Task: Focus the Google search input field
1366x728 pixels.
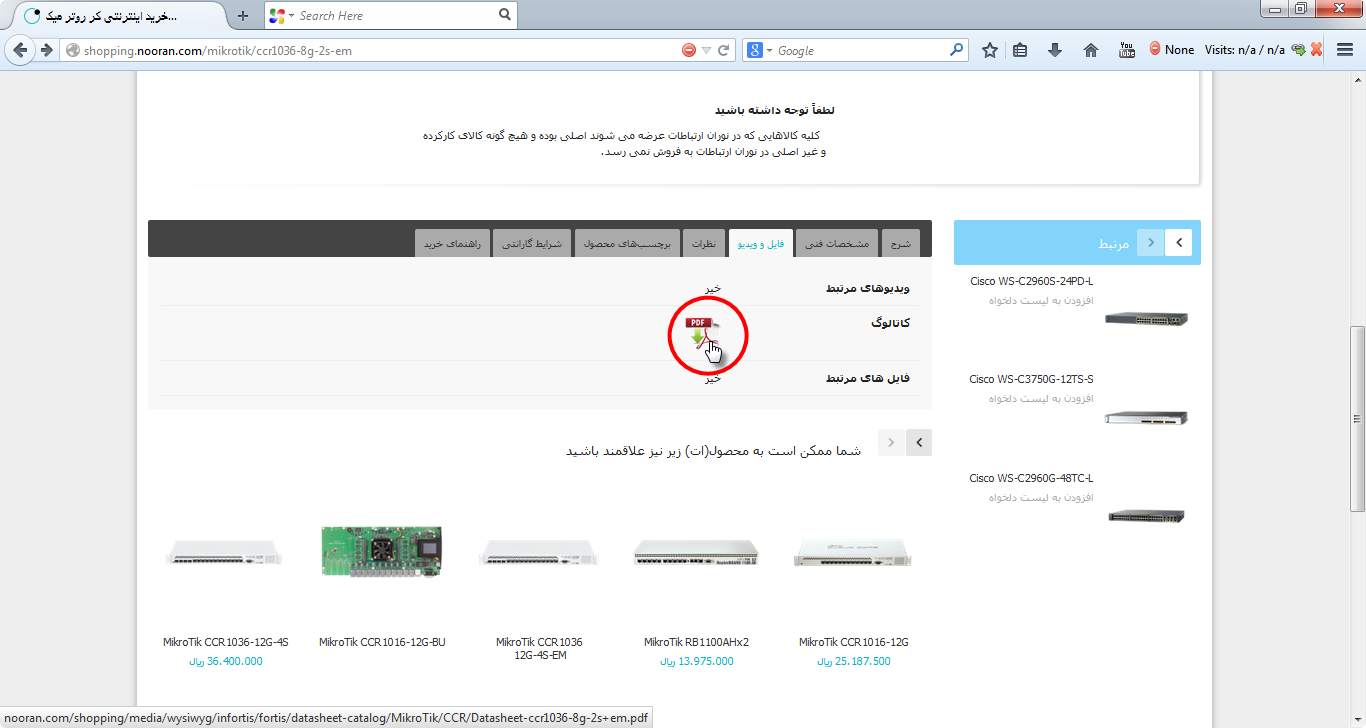Action: coord(860,50)
